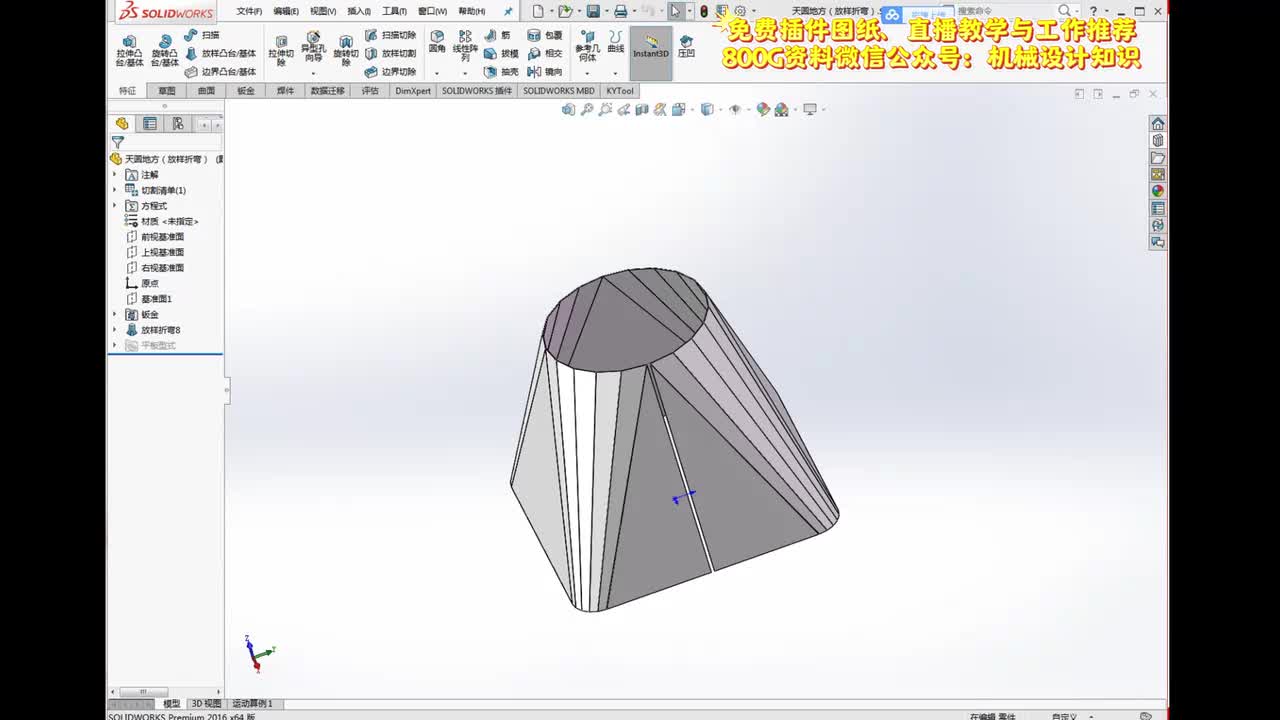Select the 线性阵列 linear pattern tool

(x=465, y=45)
